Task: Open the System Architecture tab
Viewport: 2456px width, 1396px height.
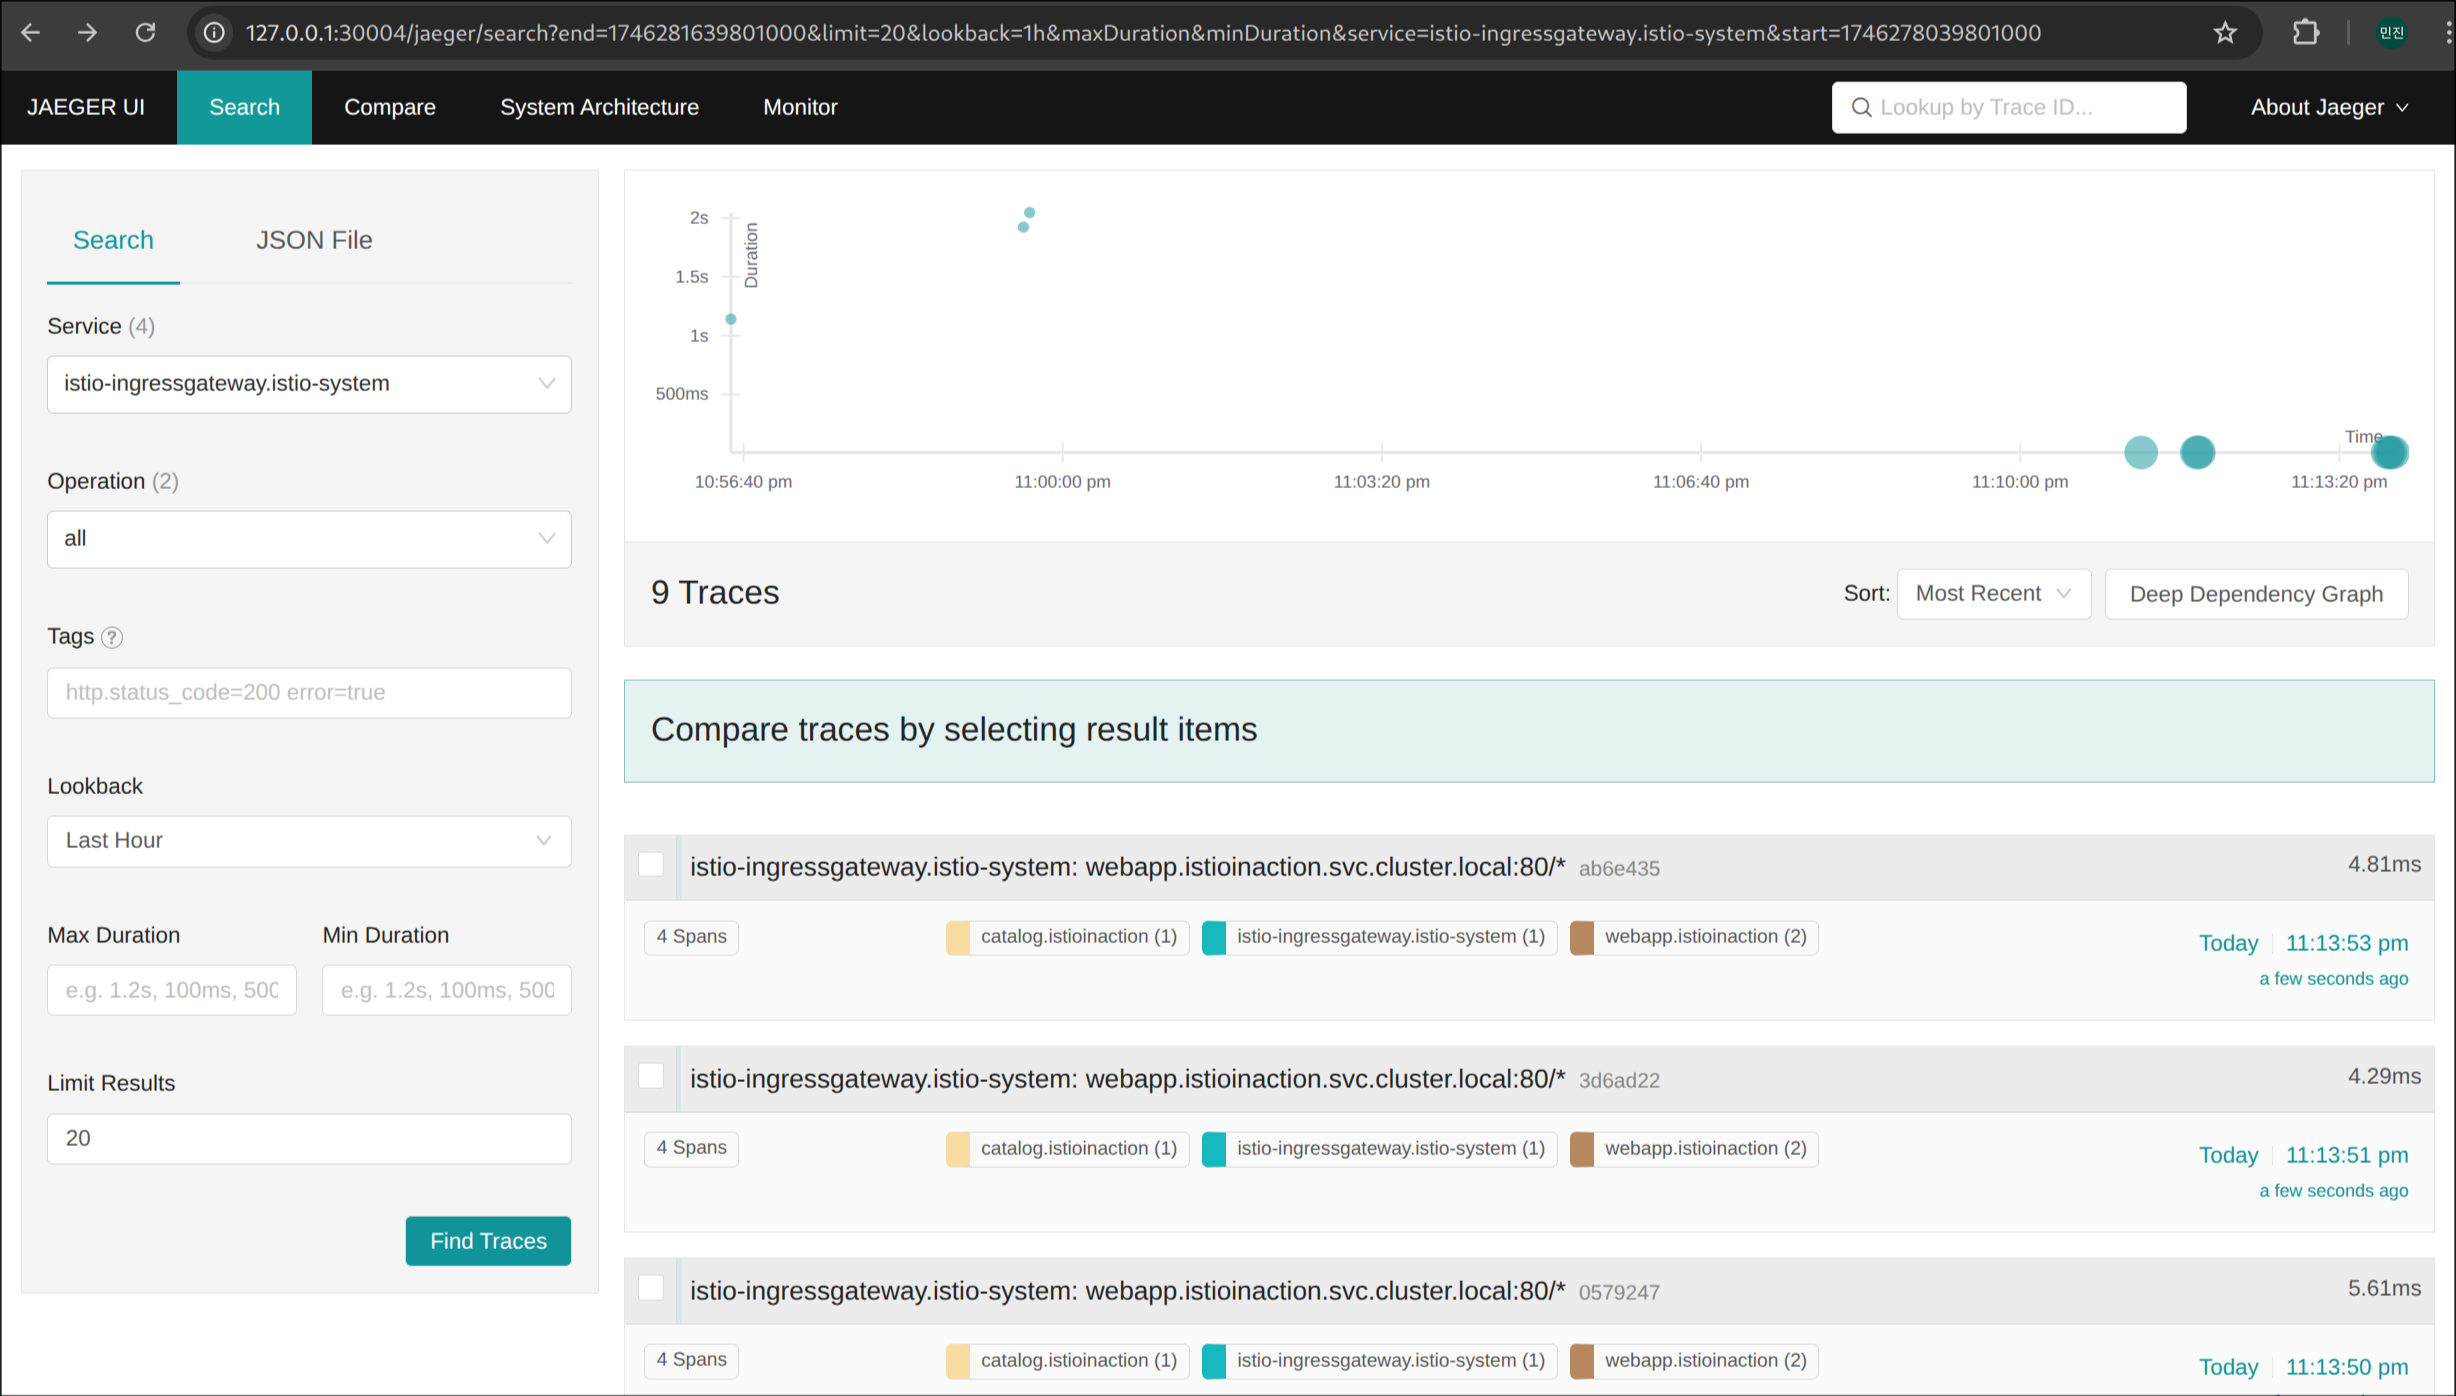Action: [x=599, y=107]
